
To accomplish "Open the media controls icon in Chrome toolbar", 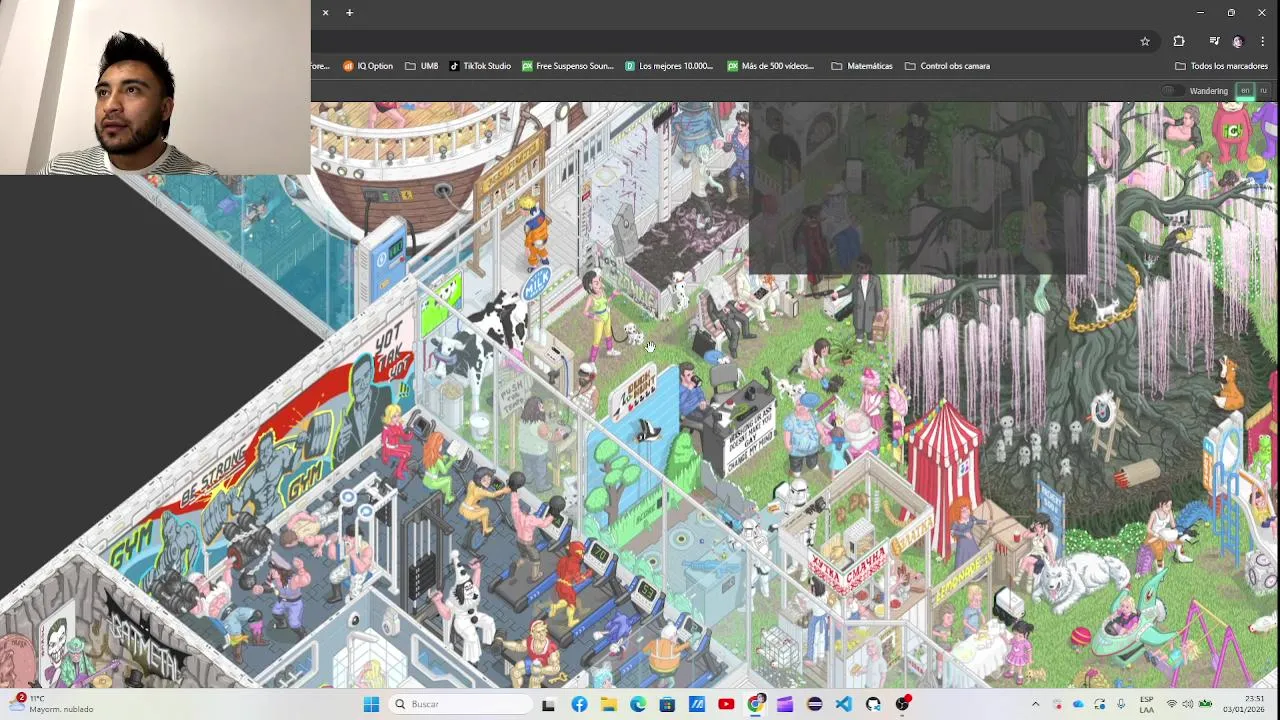I will [x=1214, y=41].
